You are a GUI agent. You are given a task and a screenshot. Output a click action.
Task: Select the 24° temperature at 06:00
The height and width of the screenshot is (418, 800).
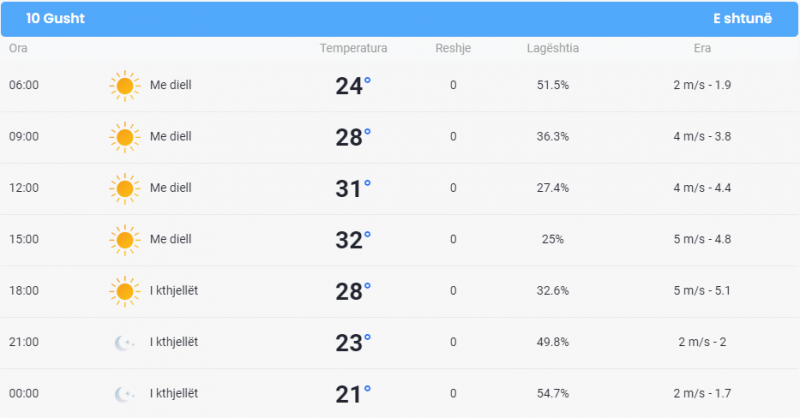click(353, 86)
